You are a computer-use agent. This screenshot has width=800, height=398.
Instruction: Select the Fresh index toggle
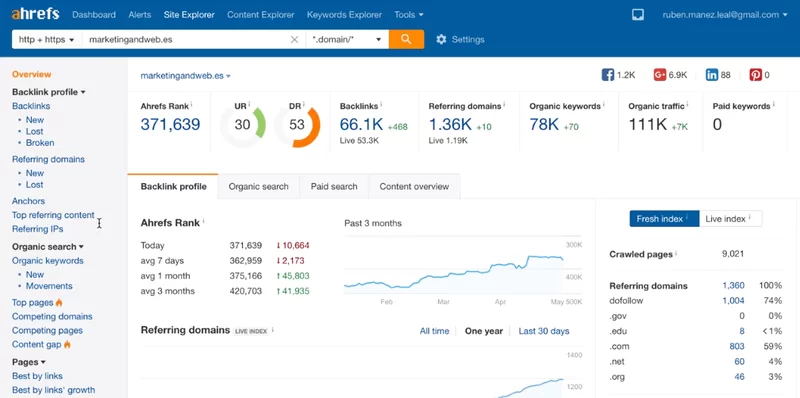point(664,219)
